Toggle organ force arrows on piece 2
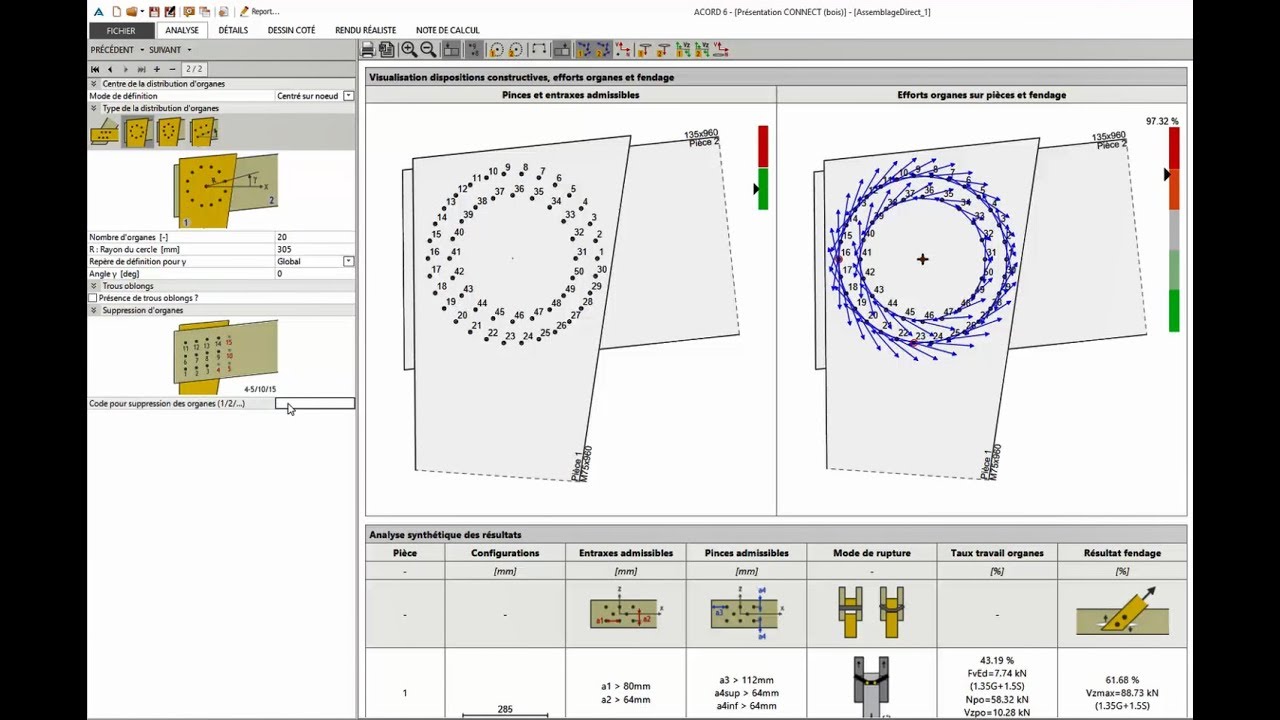Screen dimensions: 1280x720 click(x=603, y=50)
